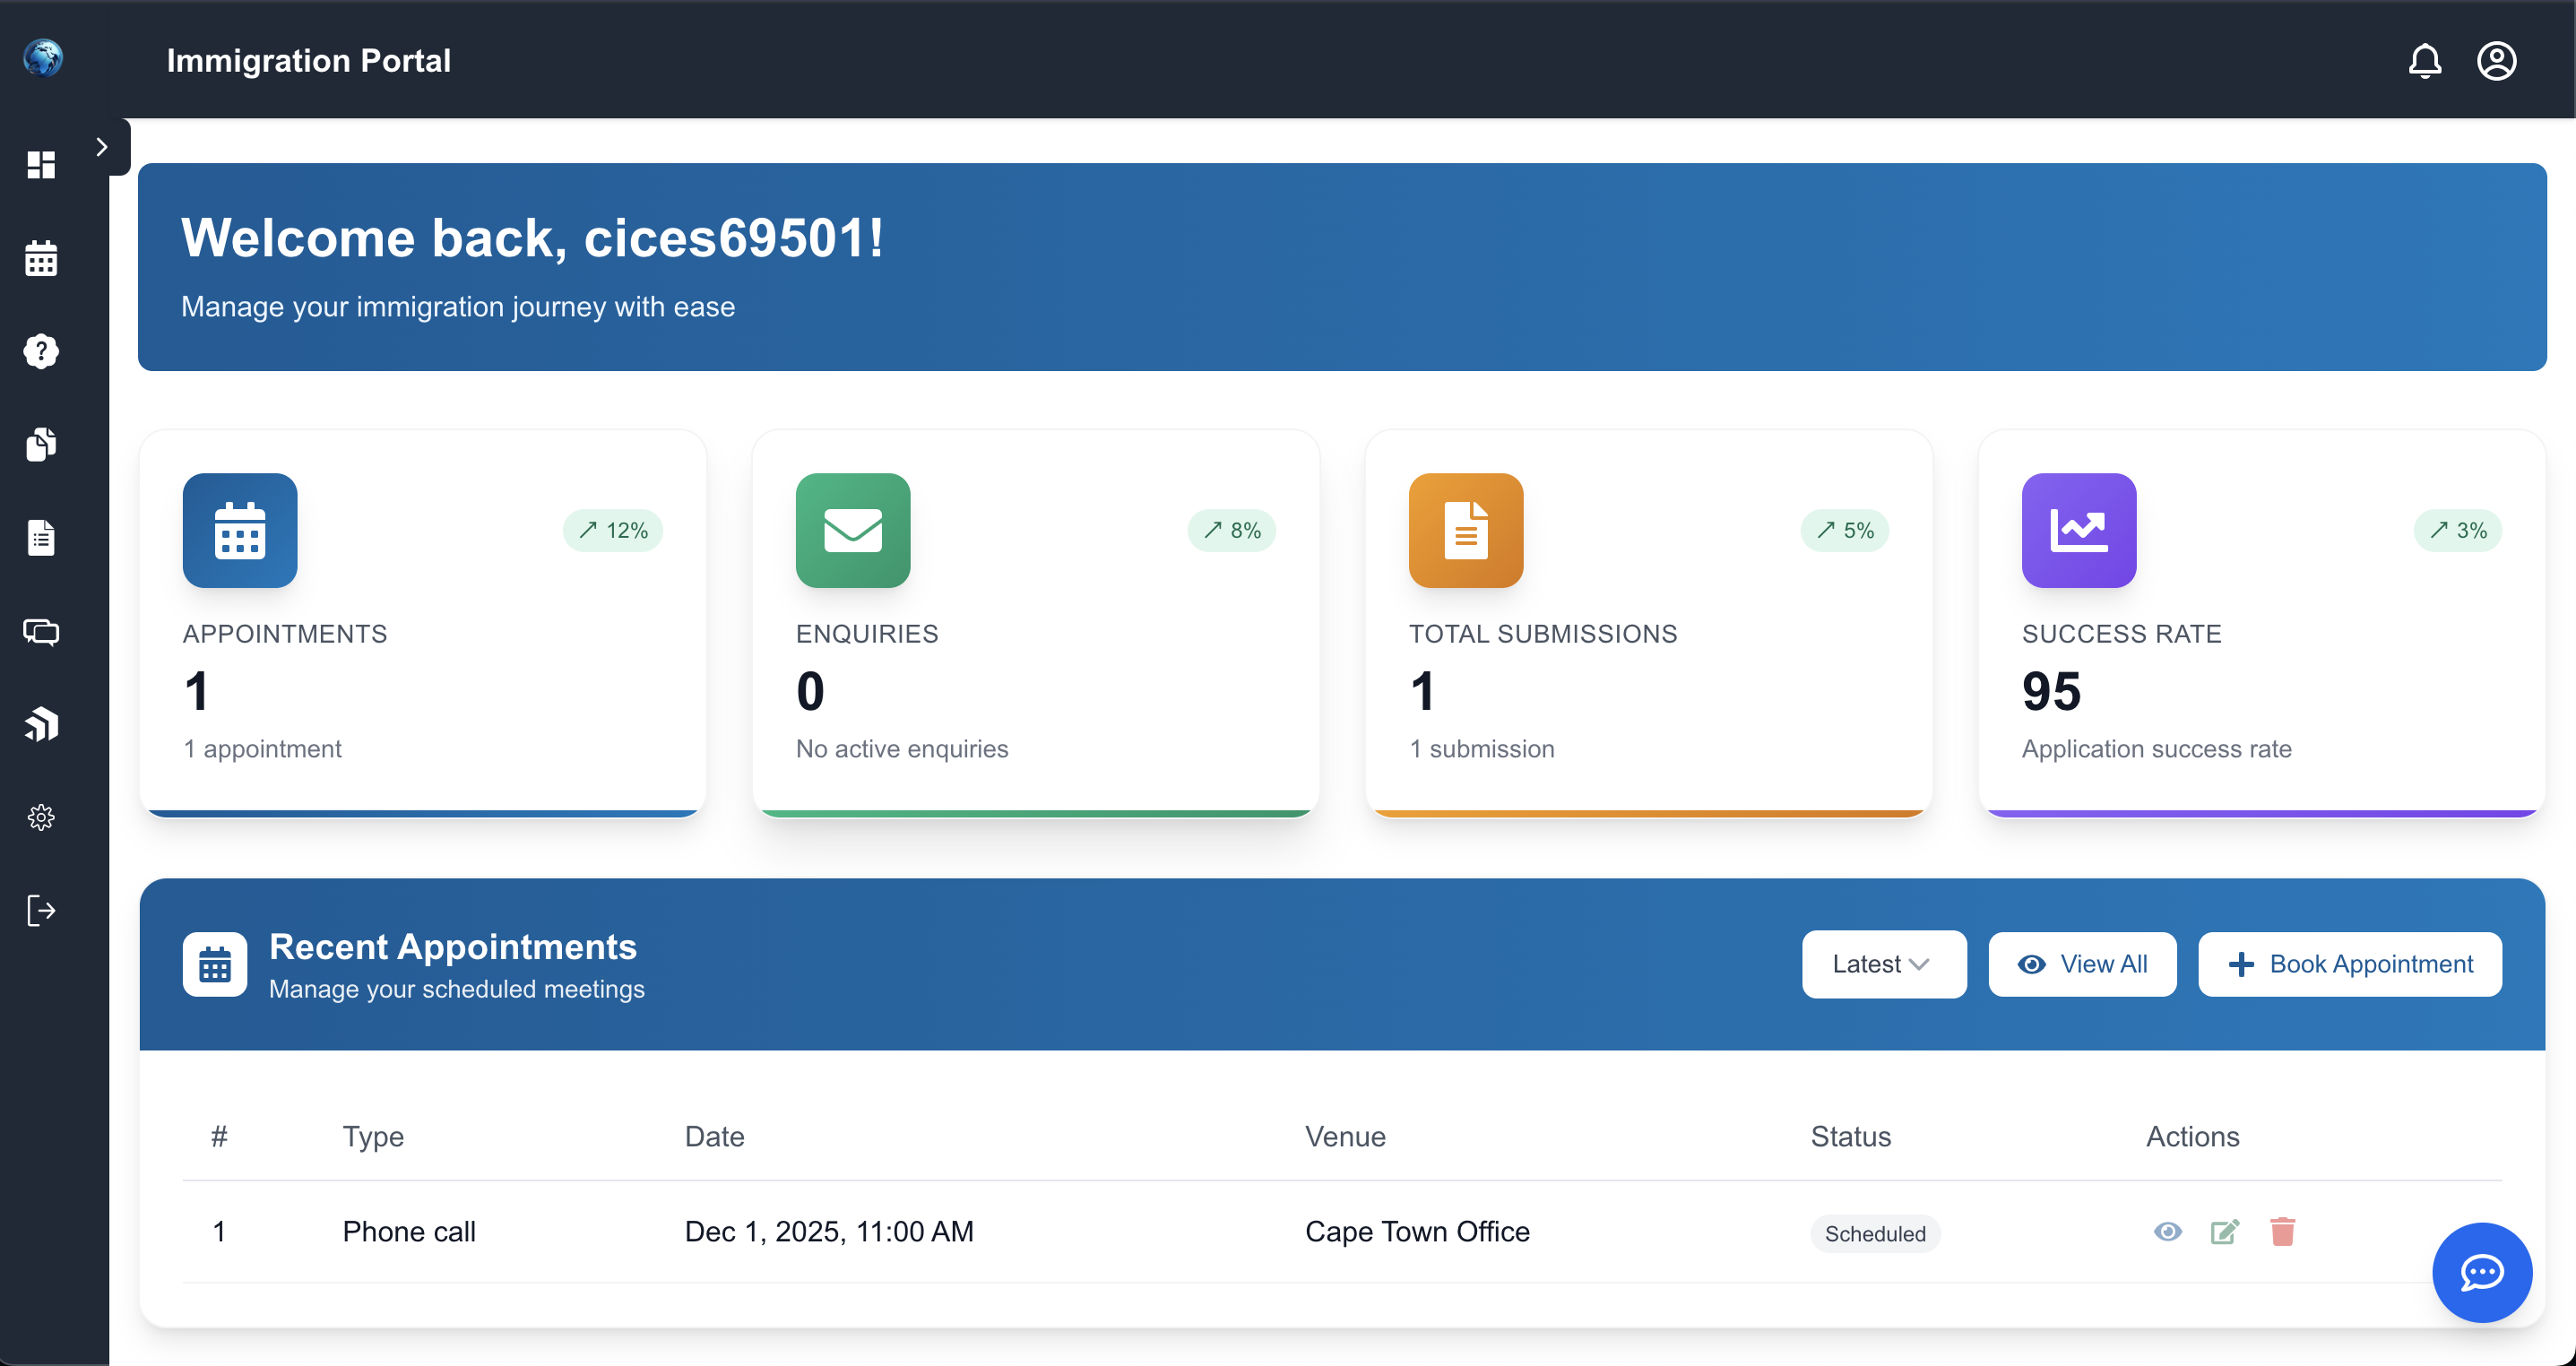
Task: Click the copy documents icon in sidebar
Action: pyautogui.click(x=41, y=444)
